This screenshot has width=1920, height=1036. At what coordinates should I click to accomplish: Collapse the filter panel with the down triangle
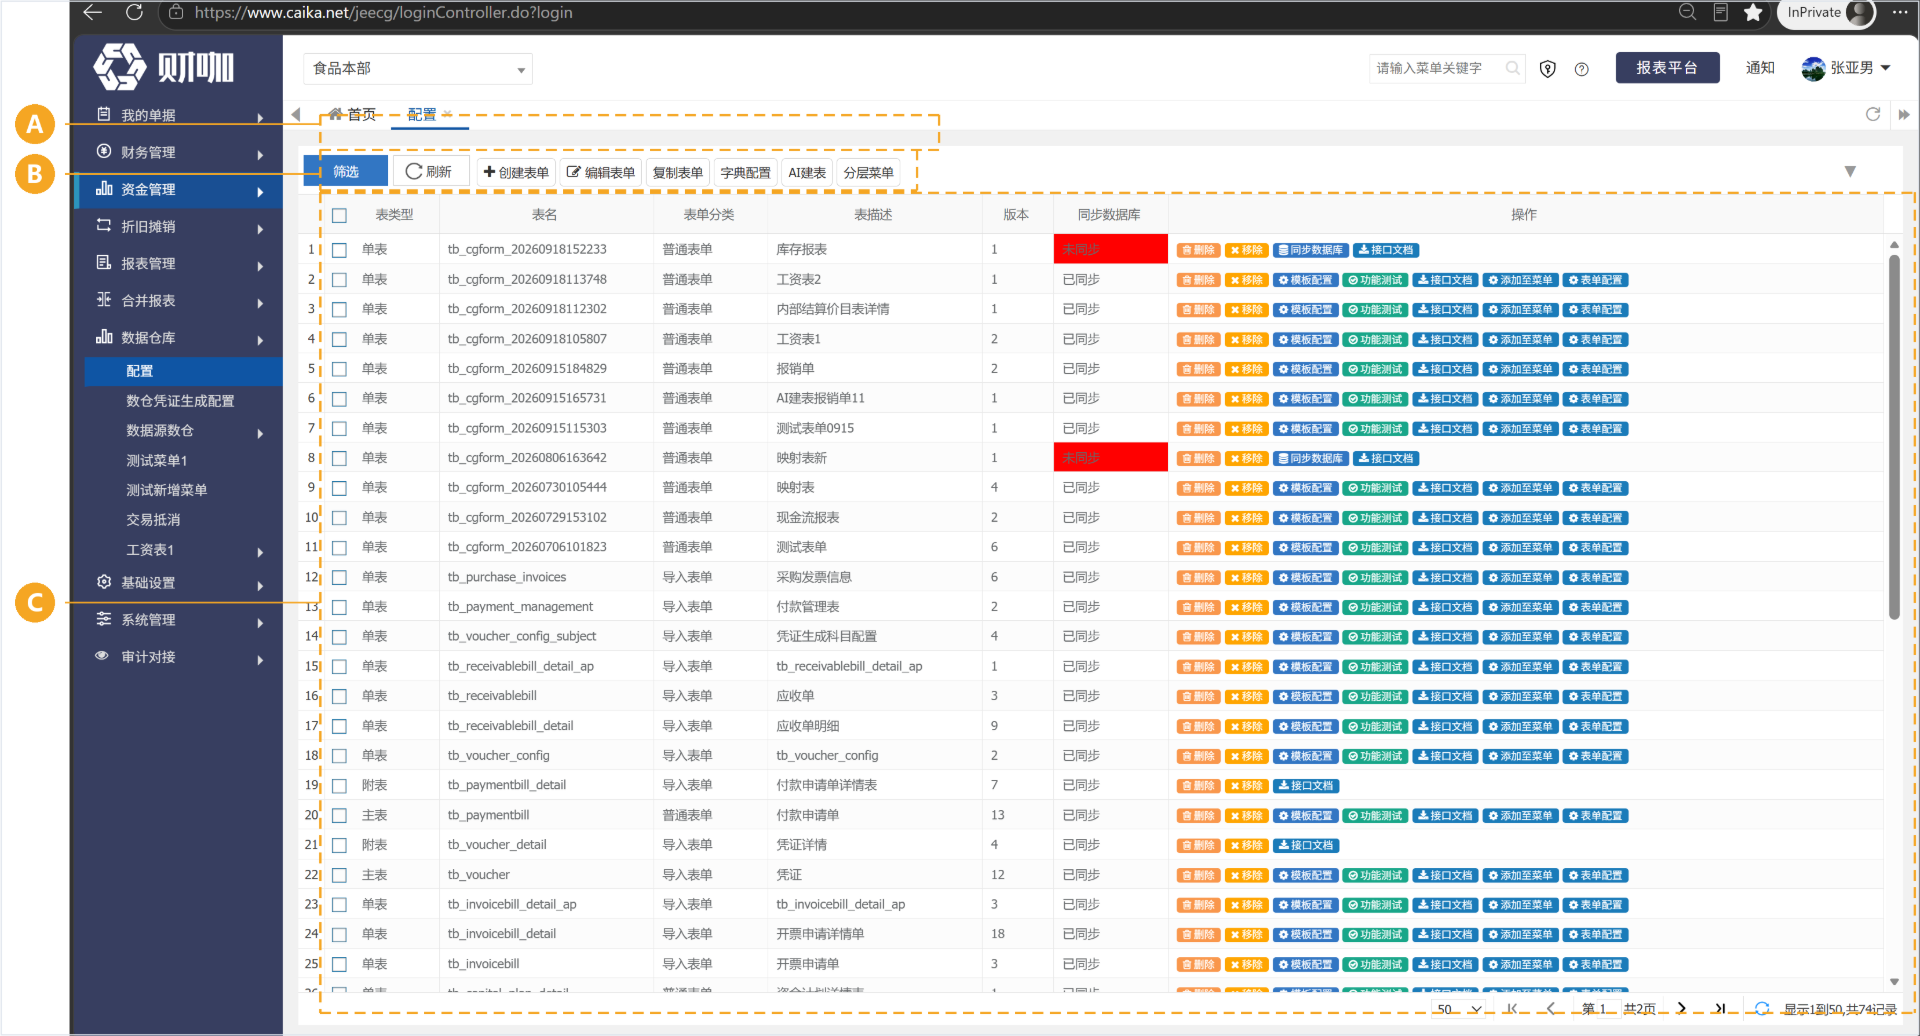coord(1850,171)
